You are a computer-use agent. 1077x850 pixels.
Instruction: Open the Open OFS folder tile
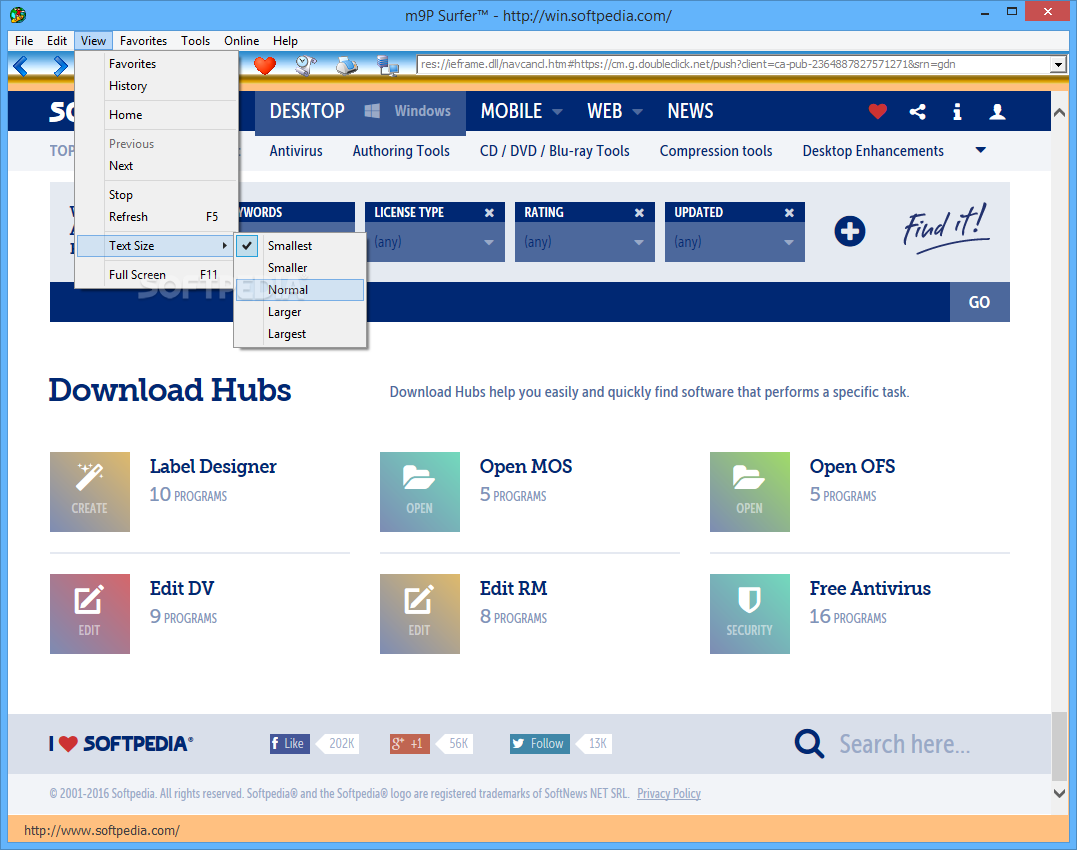(x=749, y=492)
